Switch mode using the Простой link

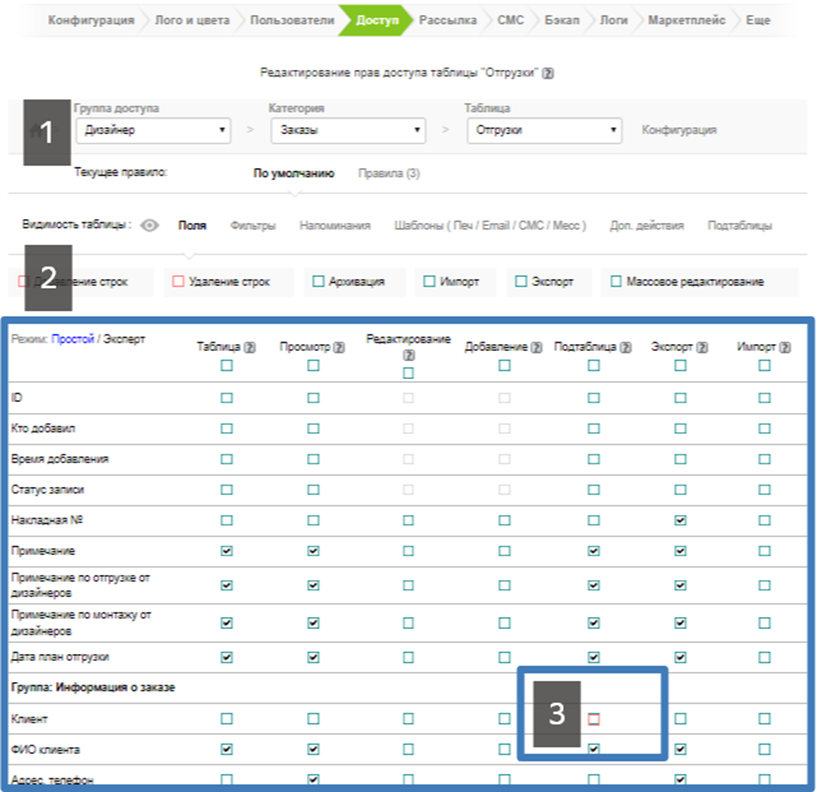[72, 340]
